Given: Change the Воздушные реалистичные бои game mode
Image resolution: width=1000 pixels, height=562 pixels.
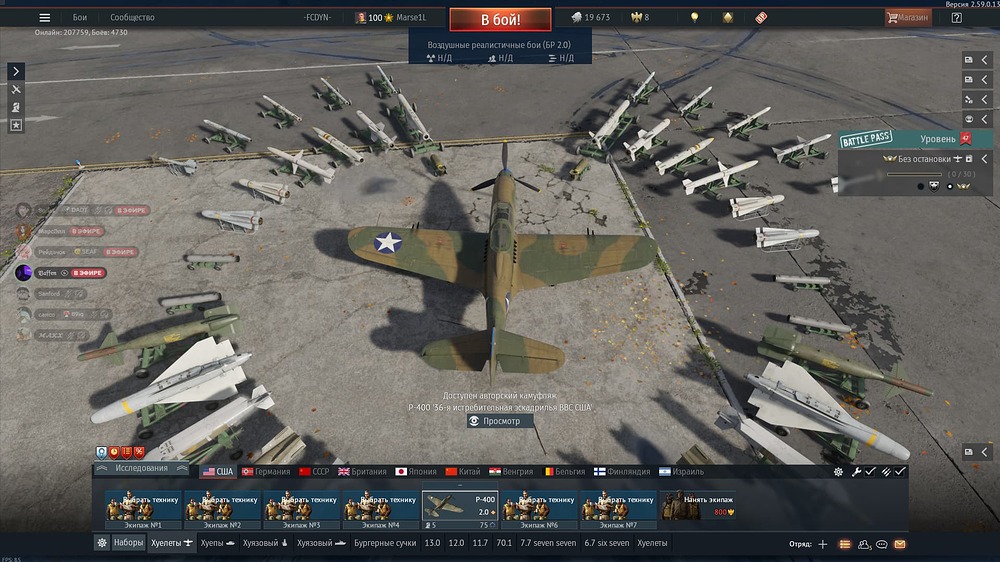Looking at the screenshot, I should (499, 45).
